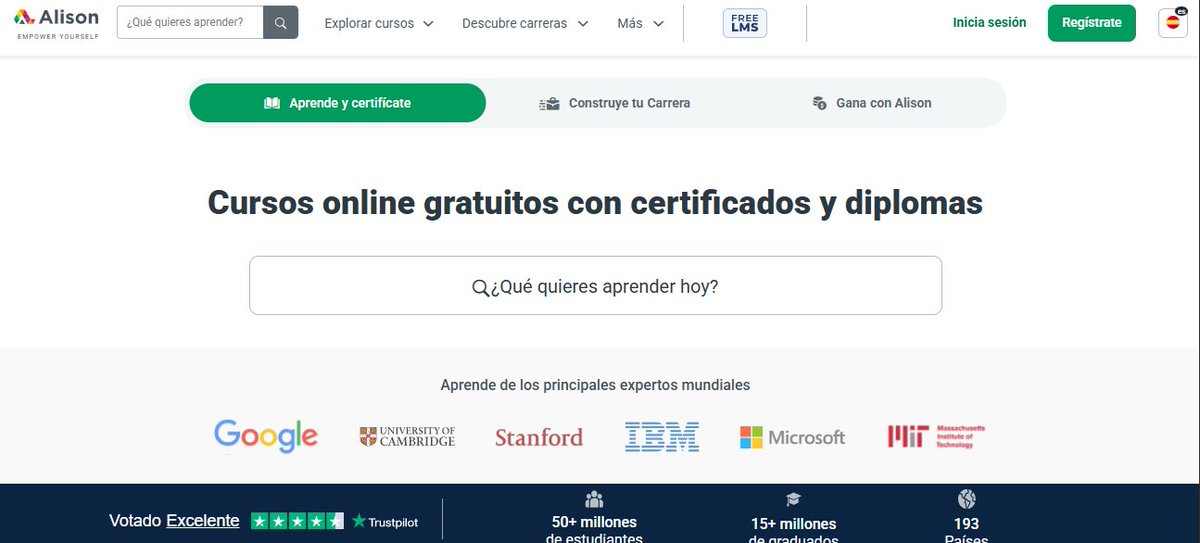Click the IBM logo

coord(662,436)
